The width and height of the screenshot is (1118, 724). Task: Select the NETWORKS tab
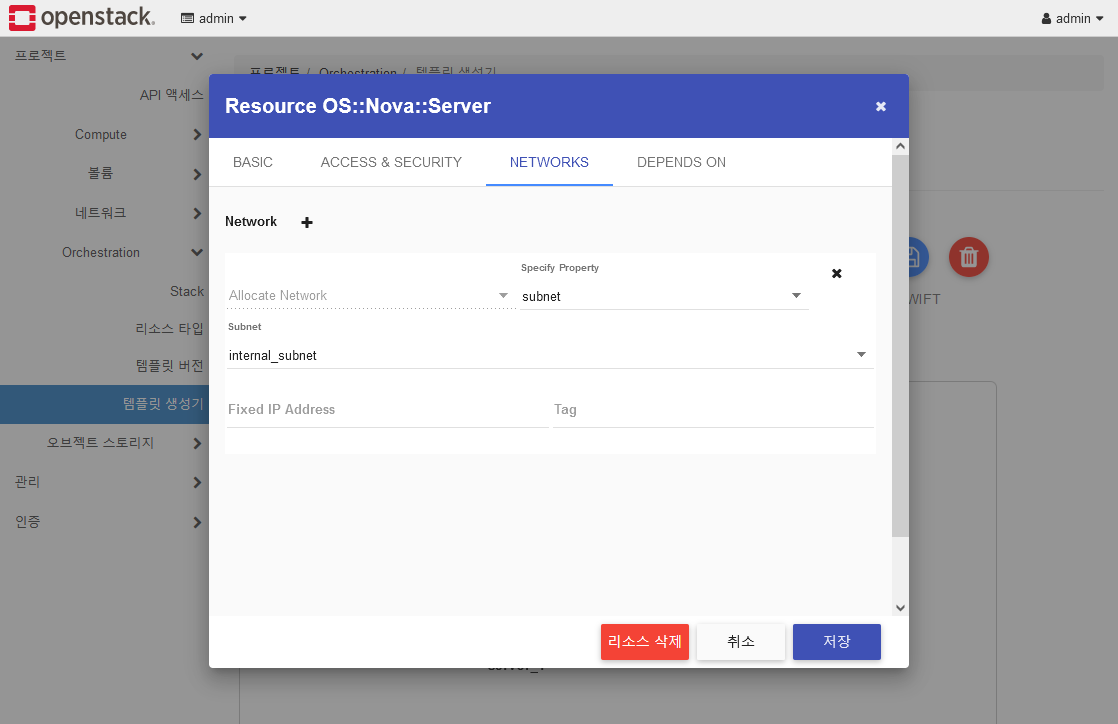pos(549,162)
